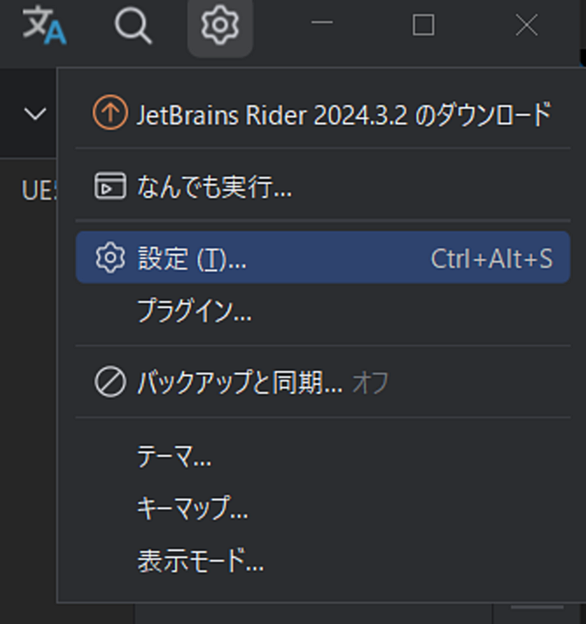Click the orange update arrow icon
This screenshot has width=586, height=624.
pos(110,113)
